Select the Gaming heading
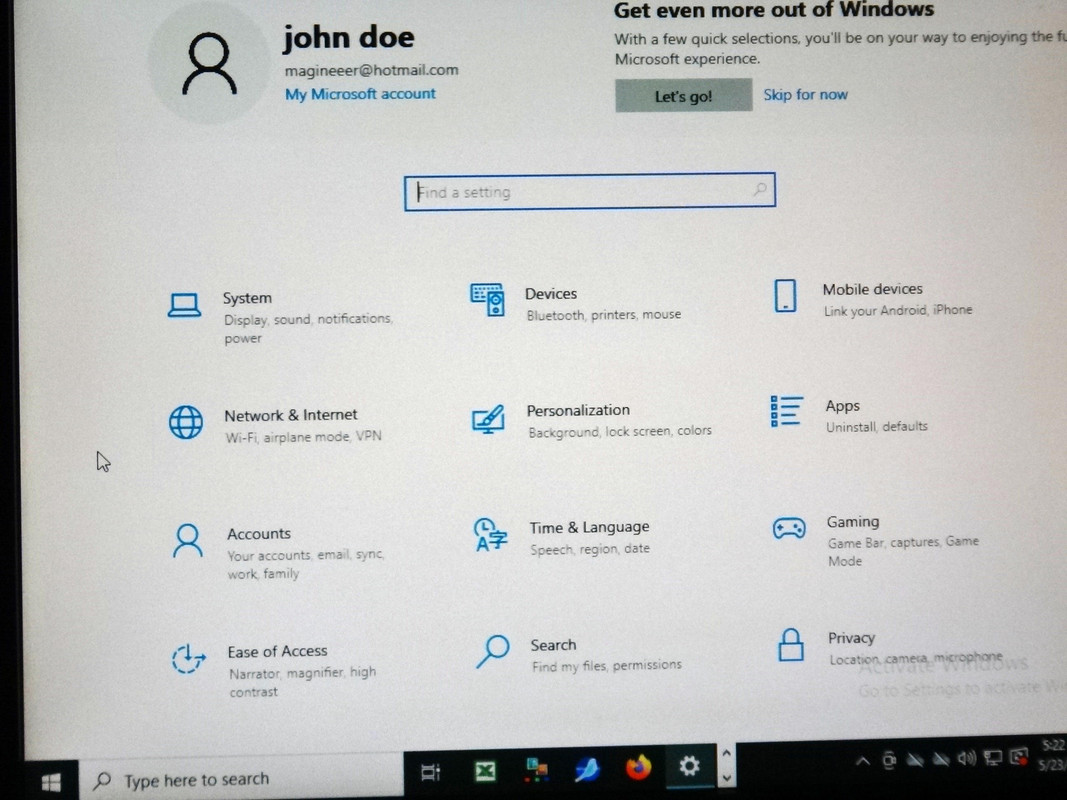The image size is (1067, 800). pyautogui.click(x=853, y=522)
